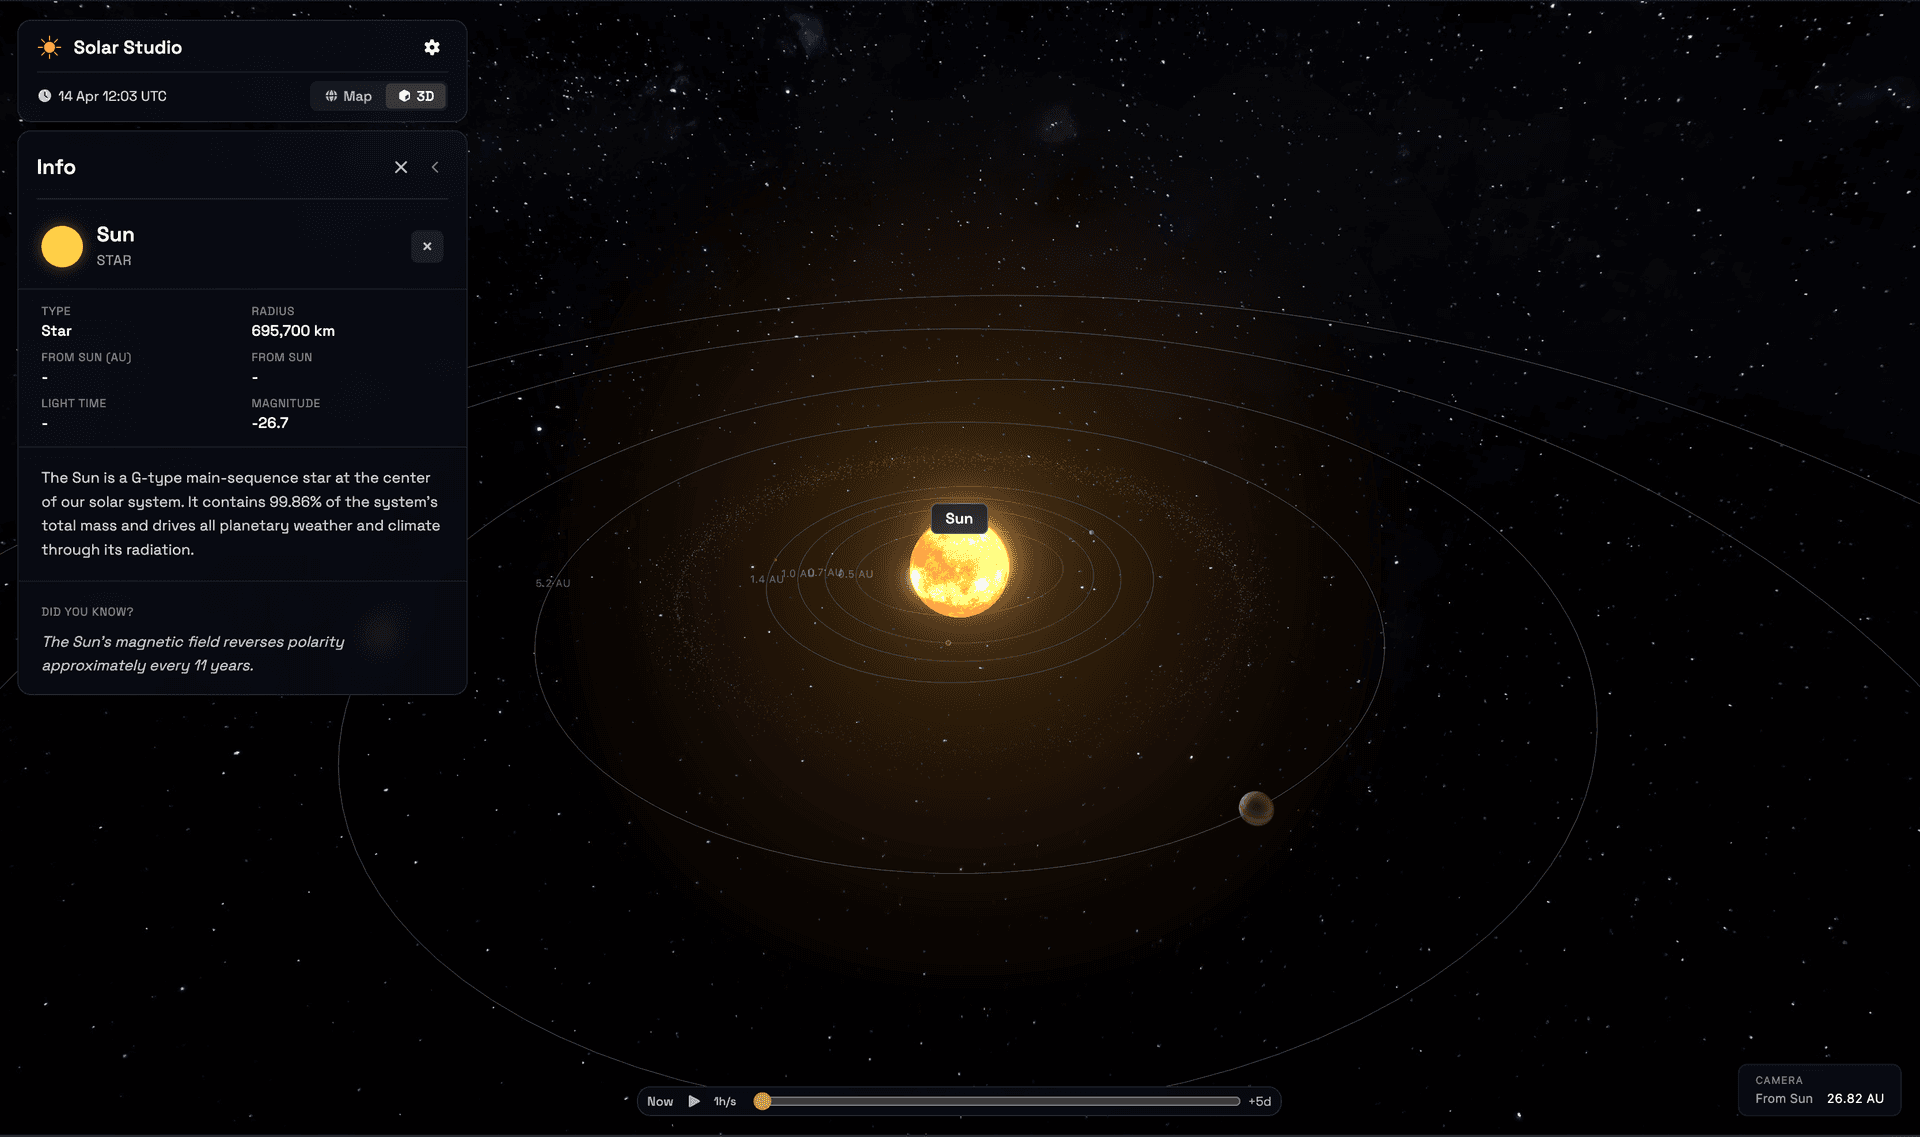This screenshot has height=1137, width=1920.
Task: Jump to Now on the timeline
Action: pyautogui.click(x=660, y=1100)
